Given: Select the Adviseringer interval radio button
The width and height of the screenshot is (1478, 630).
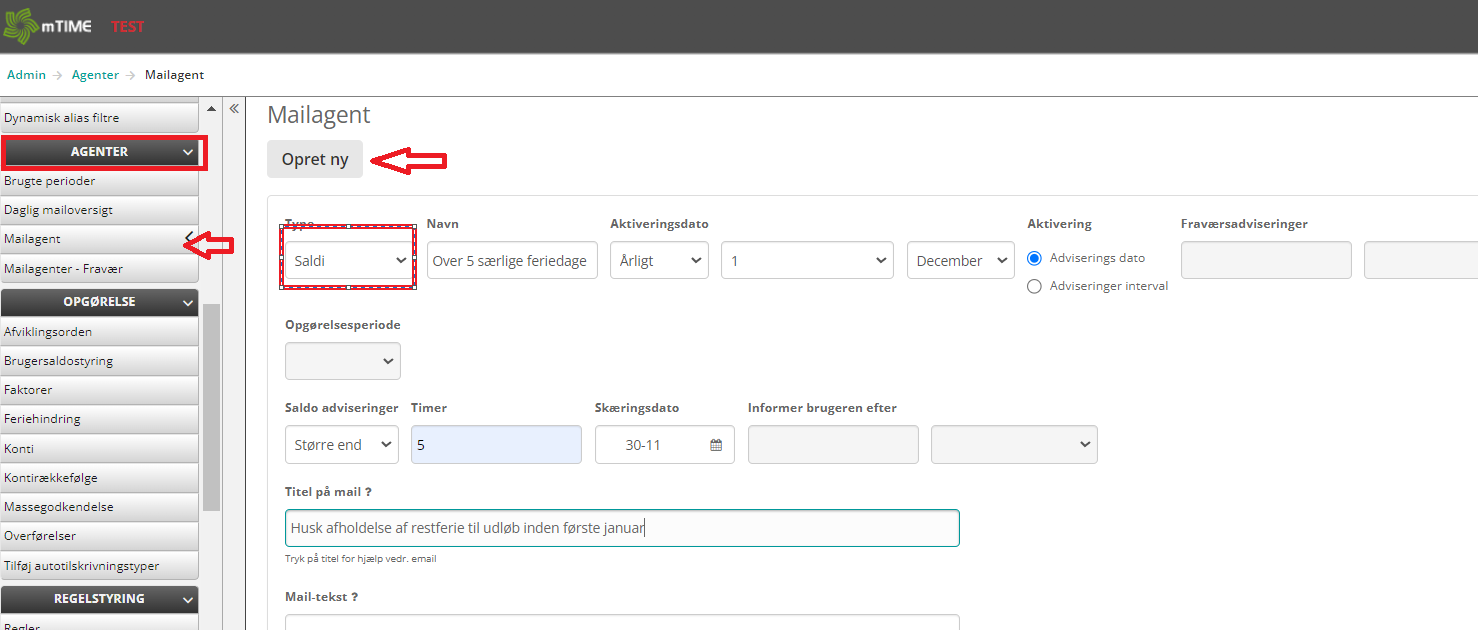Looking at the screenshot, I should coord(1036,286).
